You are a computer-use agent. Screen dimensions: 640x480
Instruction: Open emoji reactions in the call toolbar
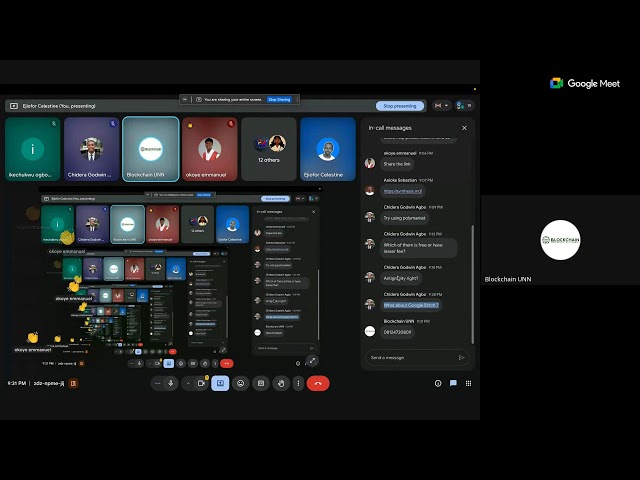pos(240,383)
